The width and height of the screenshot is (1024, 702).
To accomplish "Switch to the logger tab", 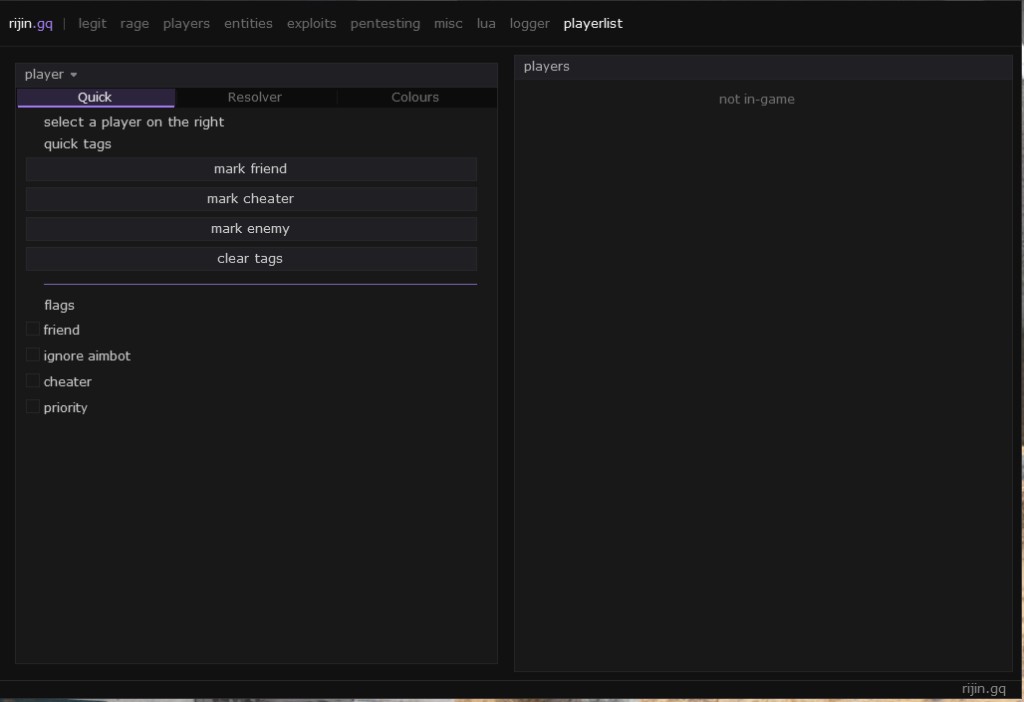I will coord(530,24).
